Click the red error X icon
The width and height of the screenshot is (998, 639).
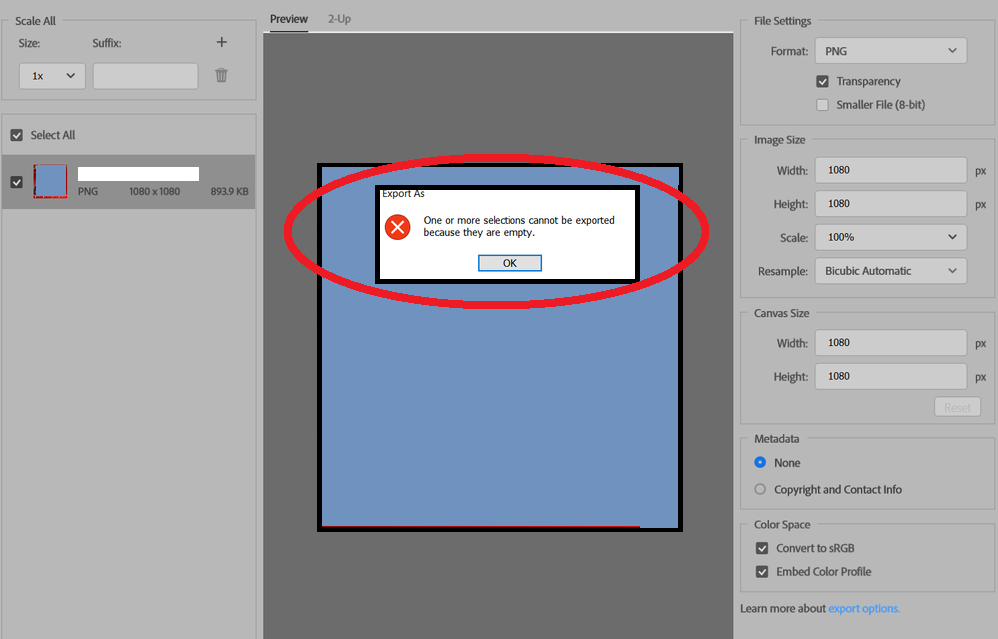397,227
